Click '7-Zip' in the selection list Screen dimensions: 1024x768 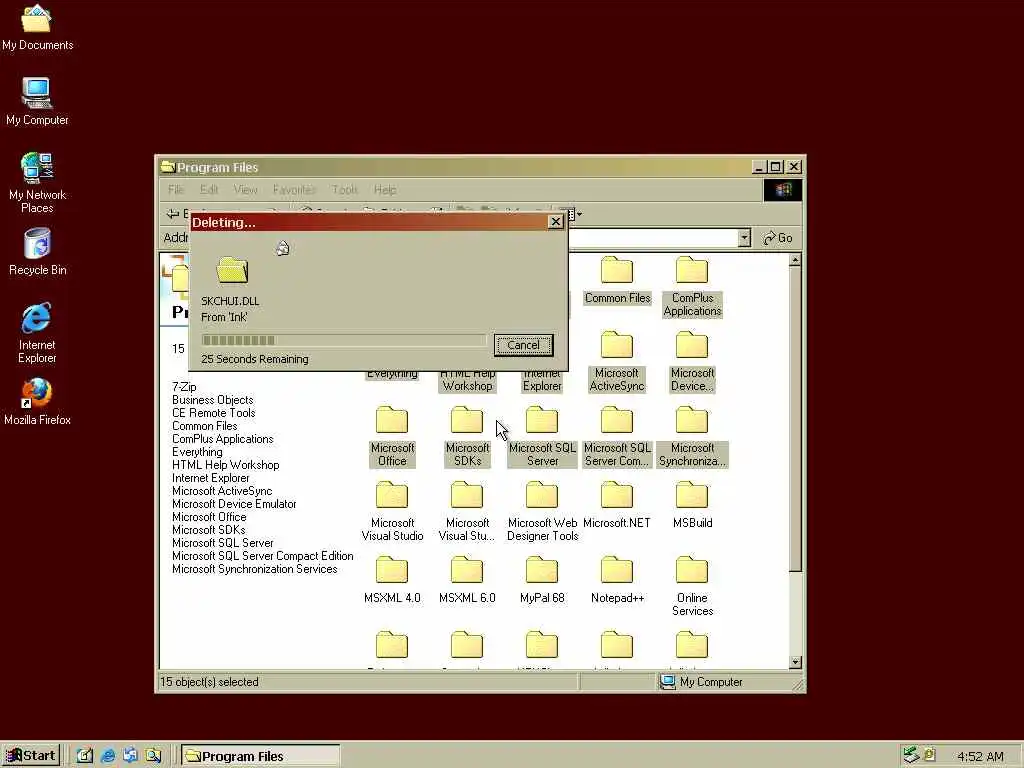click(x=184, y=387)
